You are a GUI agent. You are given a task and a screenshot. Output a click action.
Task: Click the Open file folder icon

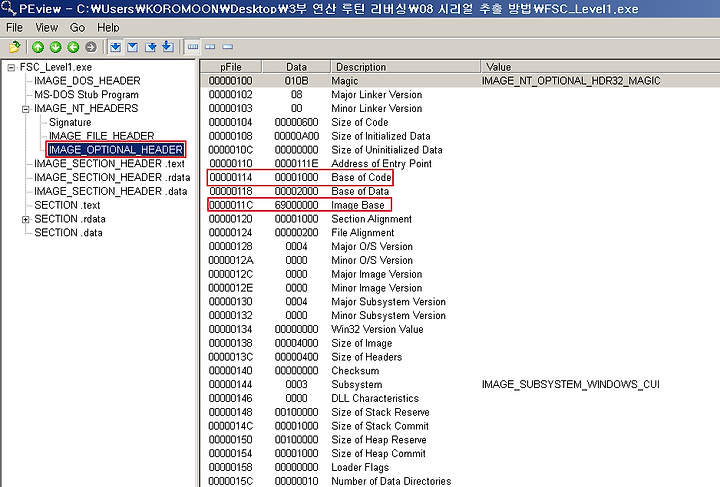tap(15, 47)
